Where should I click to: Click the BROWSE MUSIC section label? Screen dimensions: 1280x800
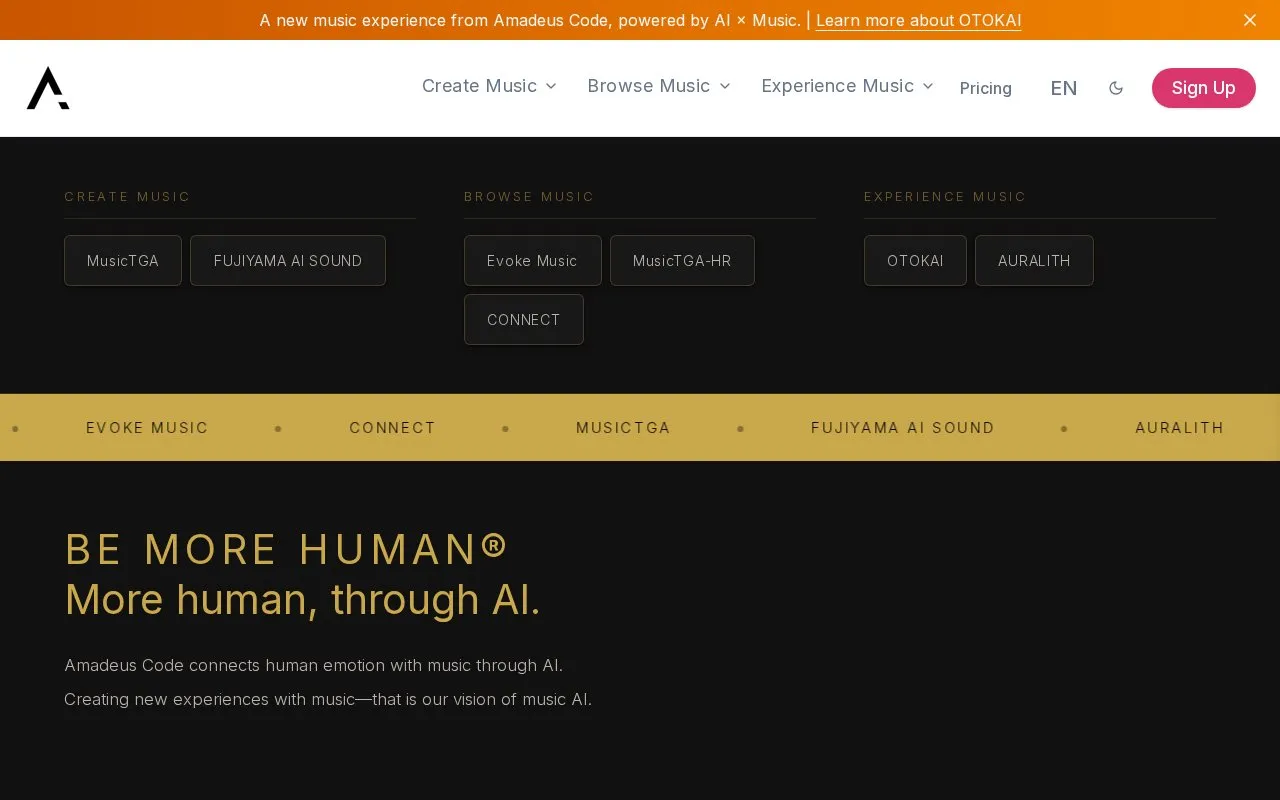529,197
